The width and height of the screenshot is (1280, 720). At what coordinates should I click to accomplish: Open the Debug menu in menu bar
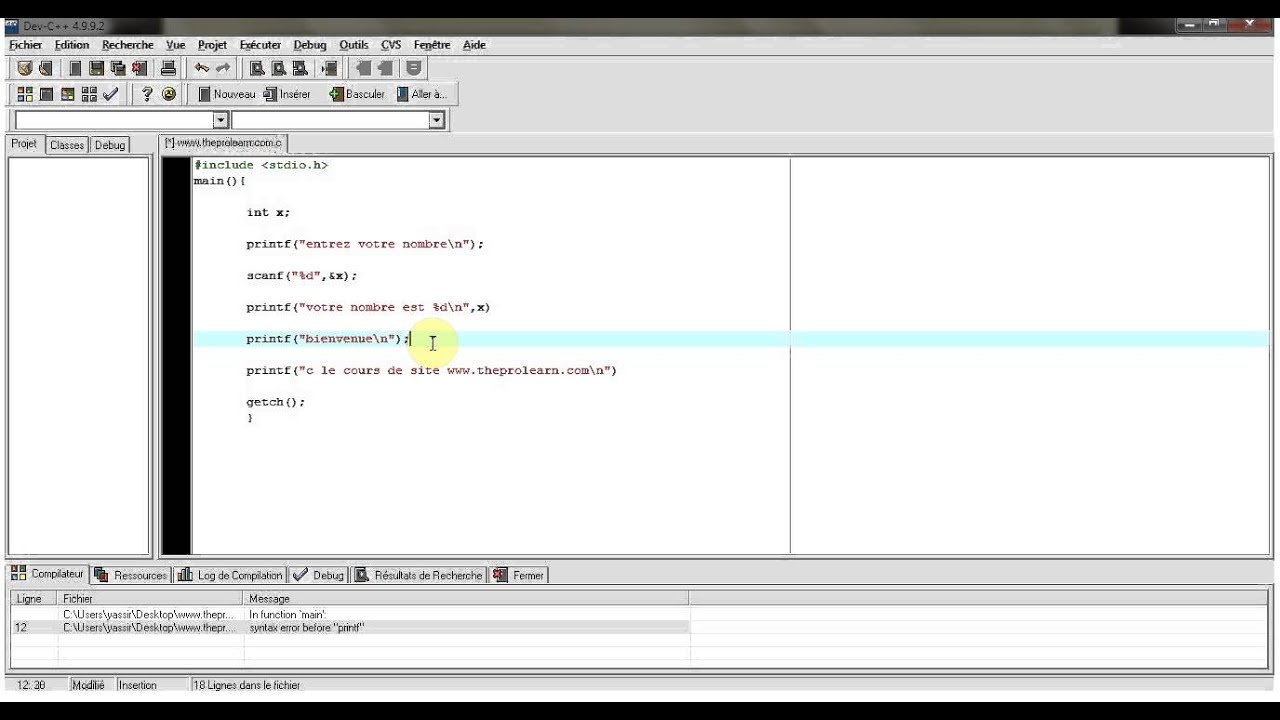(x=310, y=45)
